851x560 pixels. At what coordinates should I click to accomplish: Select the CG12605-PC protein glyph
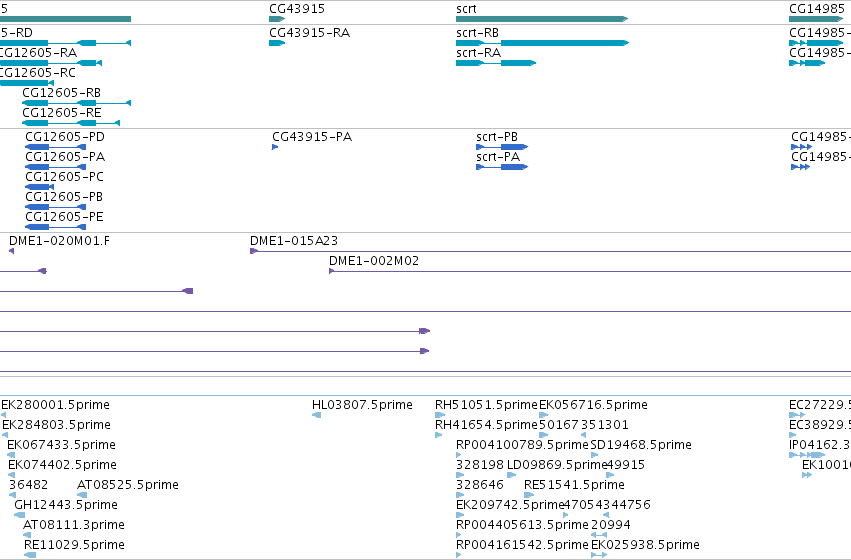coord(39,187)
